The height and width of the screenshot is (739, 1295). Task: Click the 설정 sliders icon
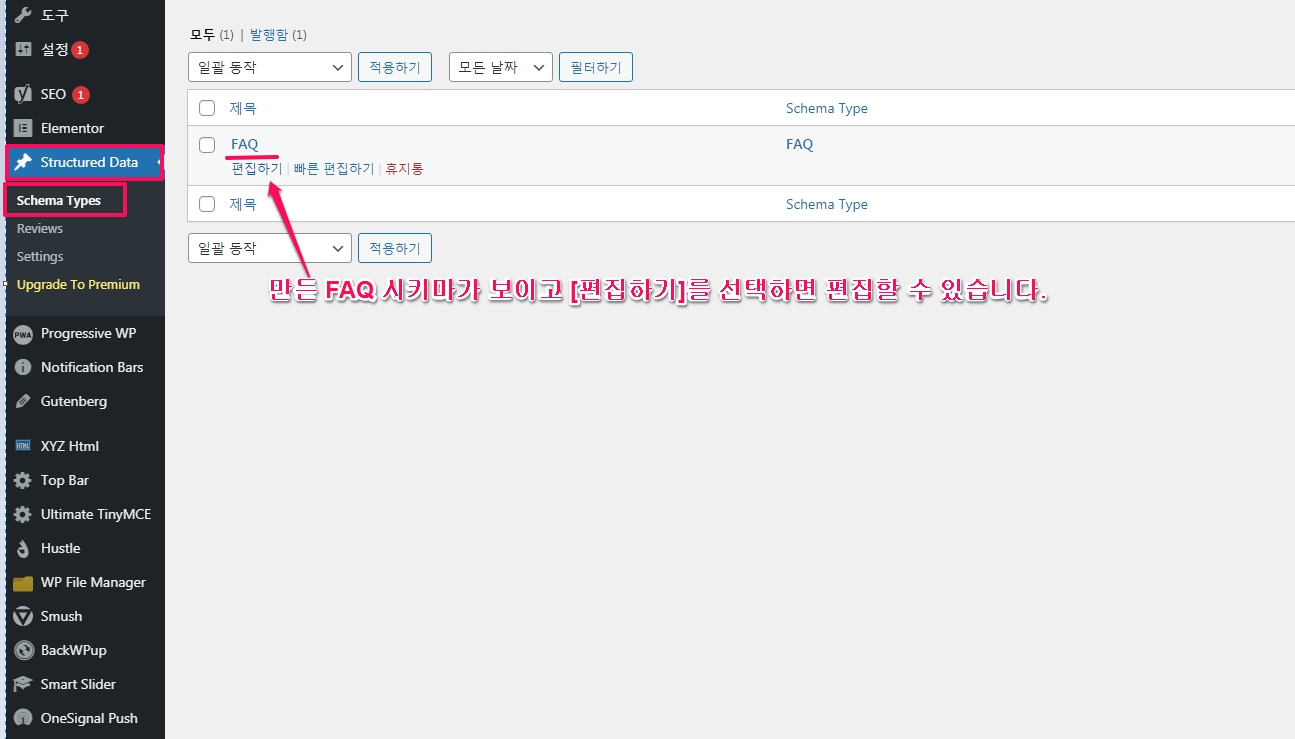[x=23, y=50]
